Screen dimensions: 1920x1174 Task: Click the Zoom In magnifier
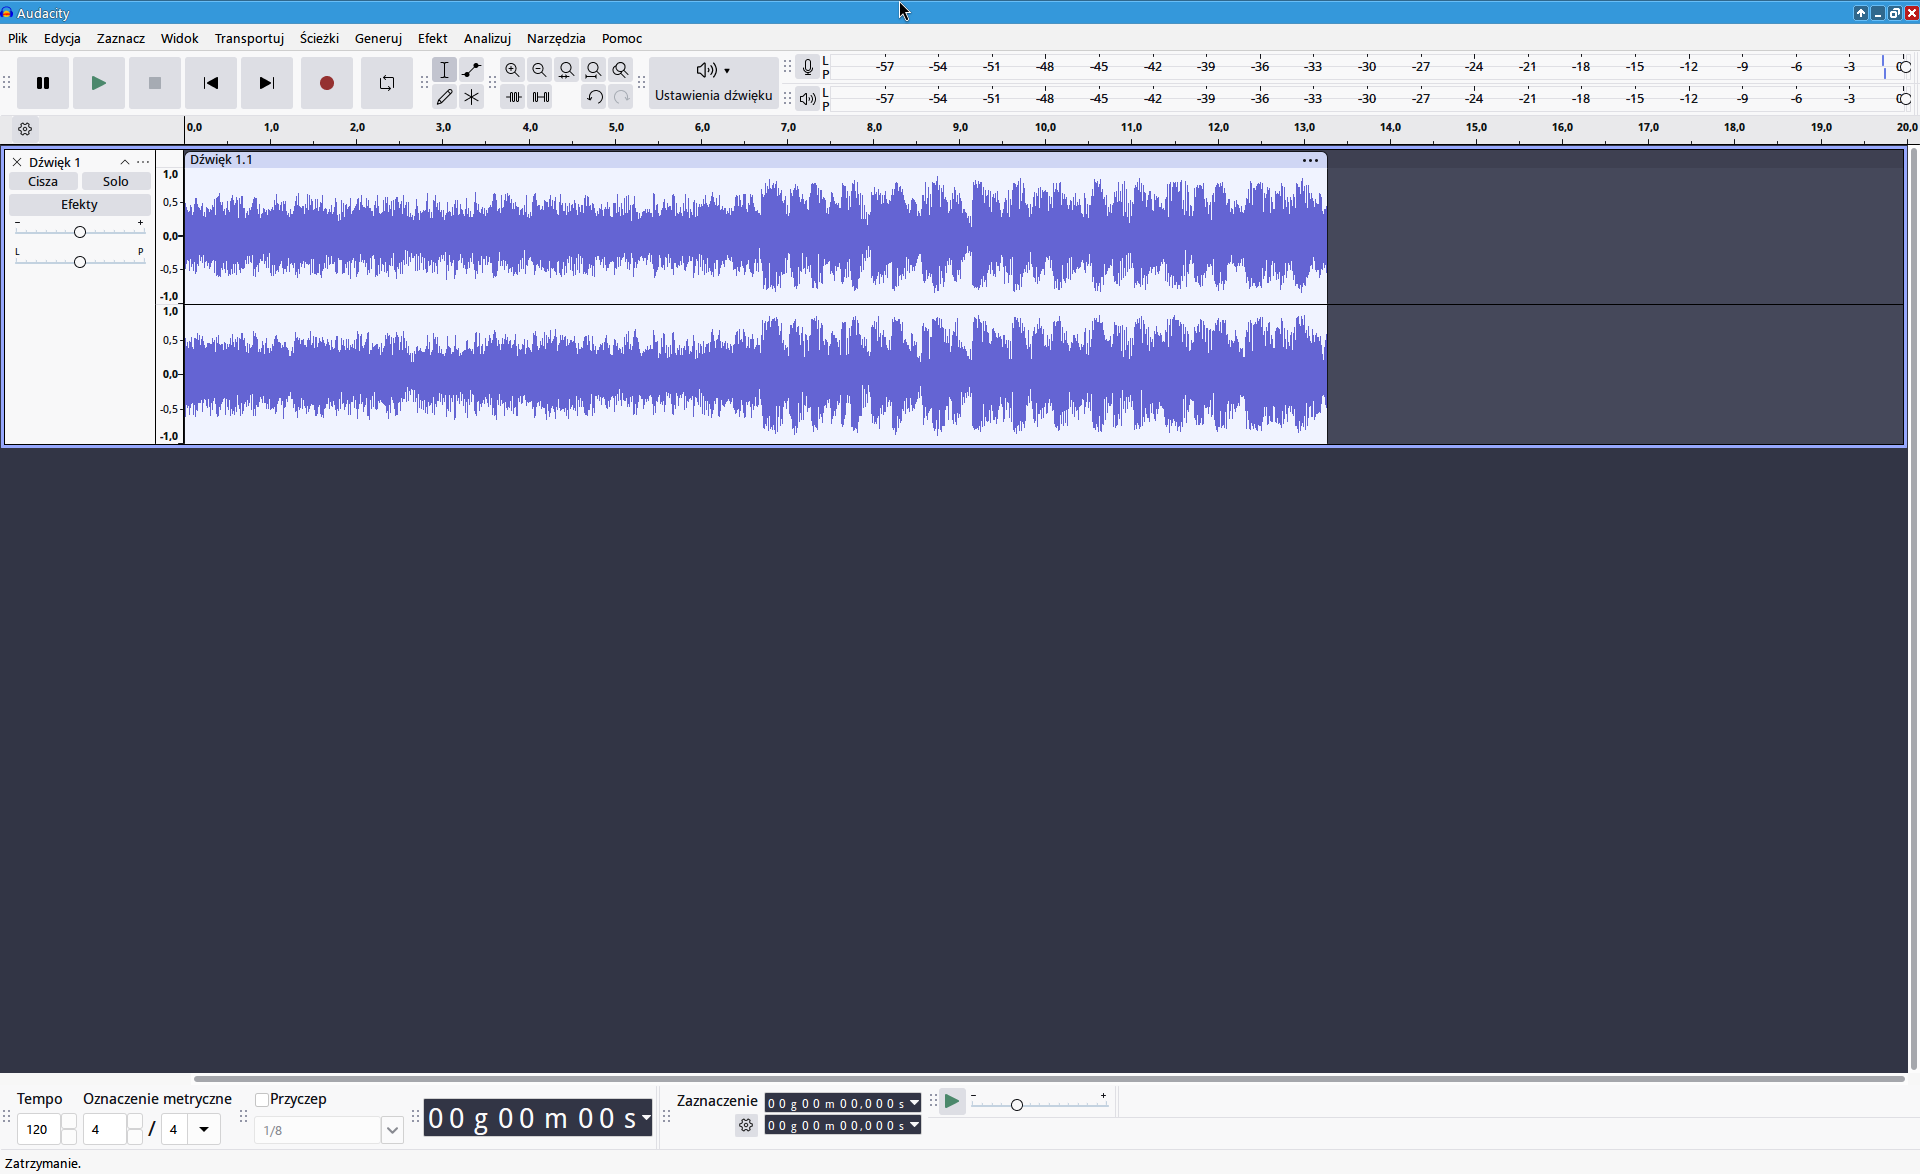click(512, 70)
